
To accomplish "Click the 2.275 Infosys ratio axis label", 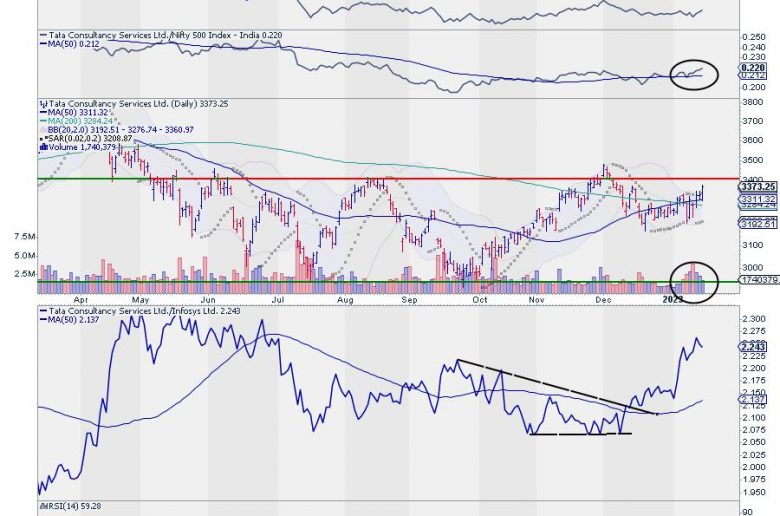I will pos(754,331).
